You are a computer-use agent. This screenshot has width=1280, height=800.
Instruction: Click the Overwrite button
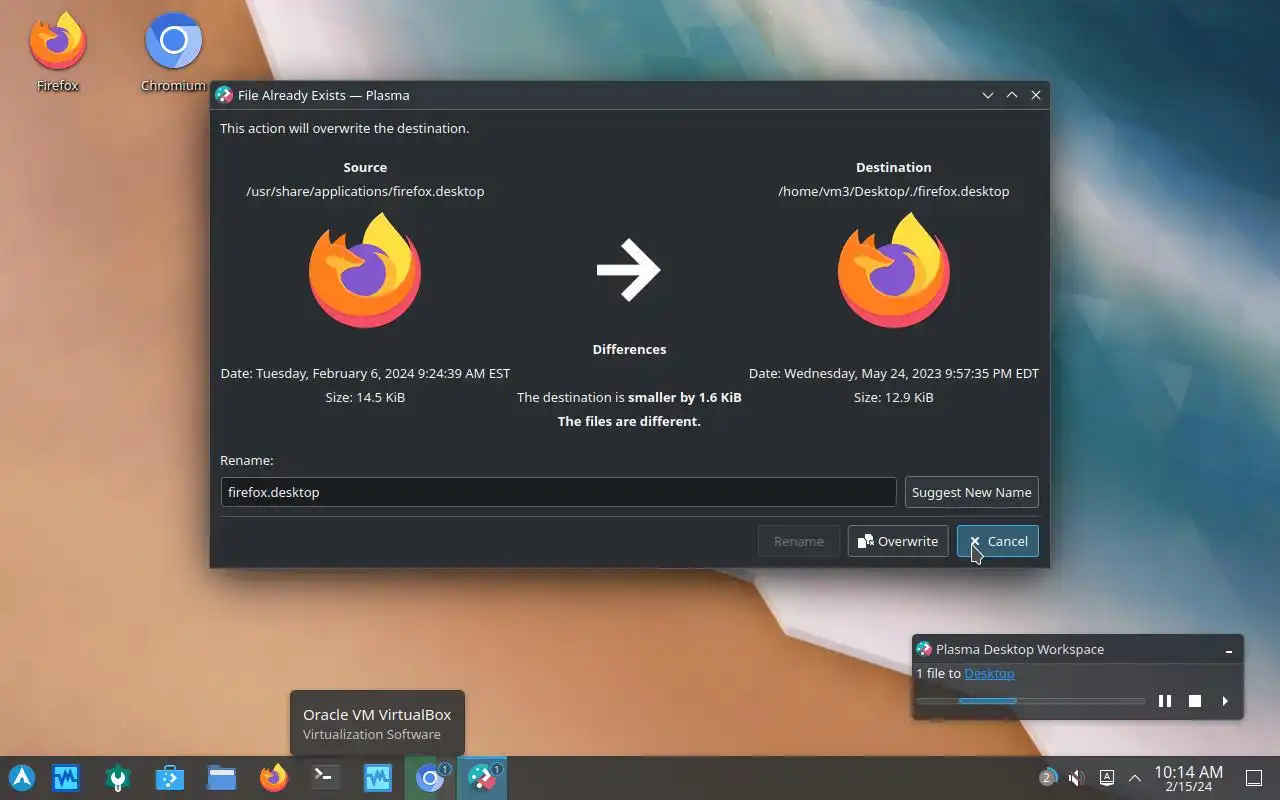pyautogui.click(x=898, y=541)
